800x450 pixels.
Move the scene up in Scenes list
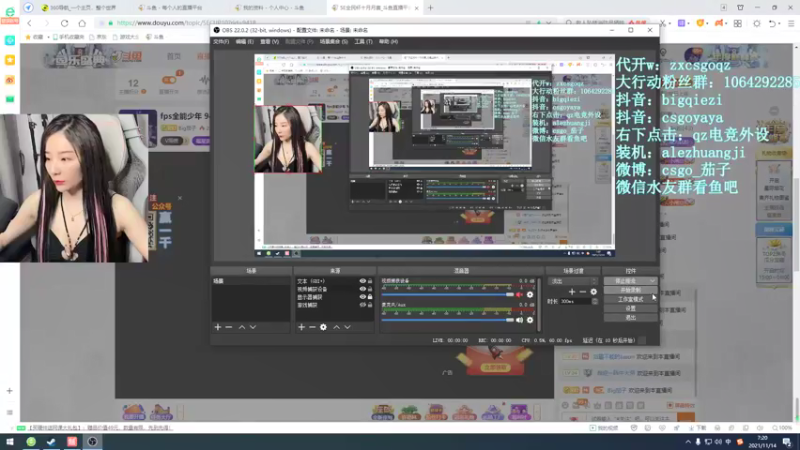point(242,327)
